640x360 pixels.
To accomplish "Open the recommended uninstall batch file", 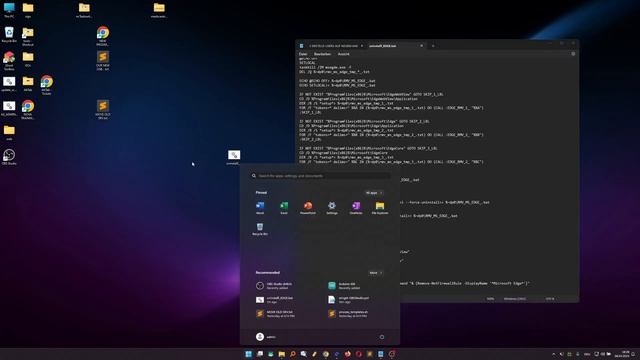I will (275, 300).
